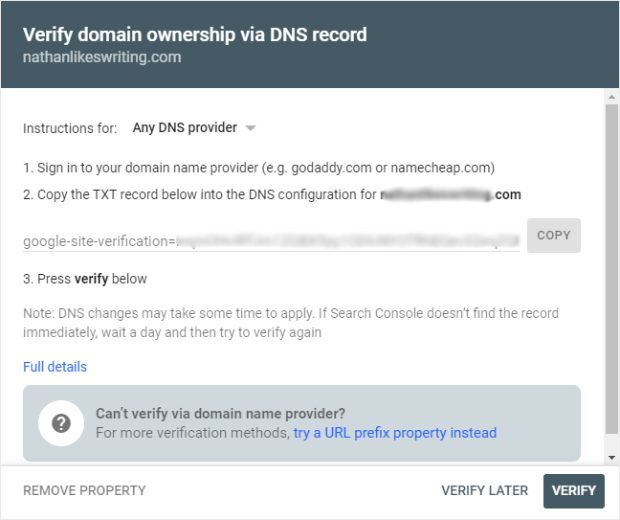Click the "Verify domain ownership via DNS record" title
The width and height of the screenshot is (620, 520).
pos(195,35)
